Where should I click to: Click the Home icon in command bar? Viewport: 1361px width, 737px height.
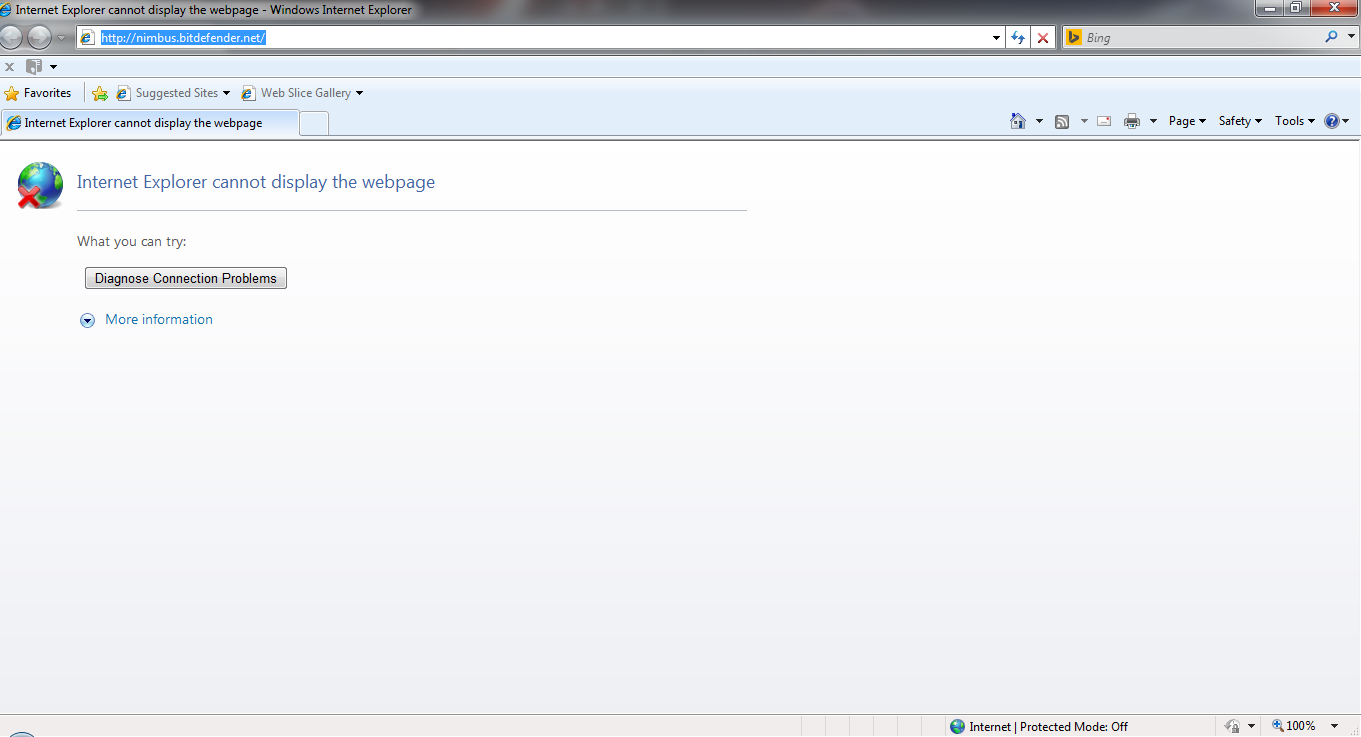[1018, 121]
